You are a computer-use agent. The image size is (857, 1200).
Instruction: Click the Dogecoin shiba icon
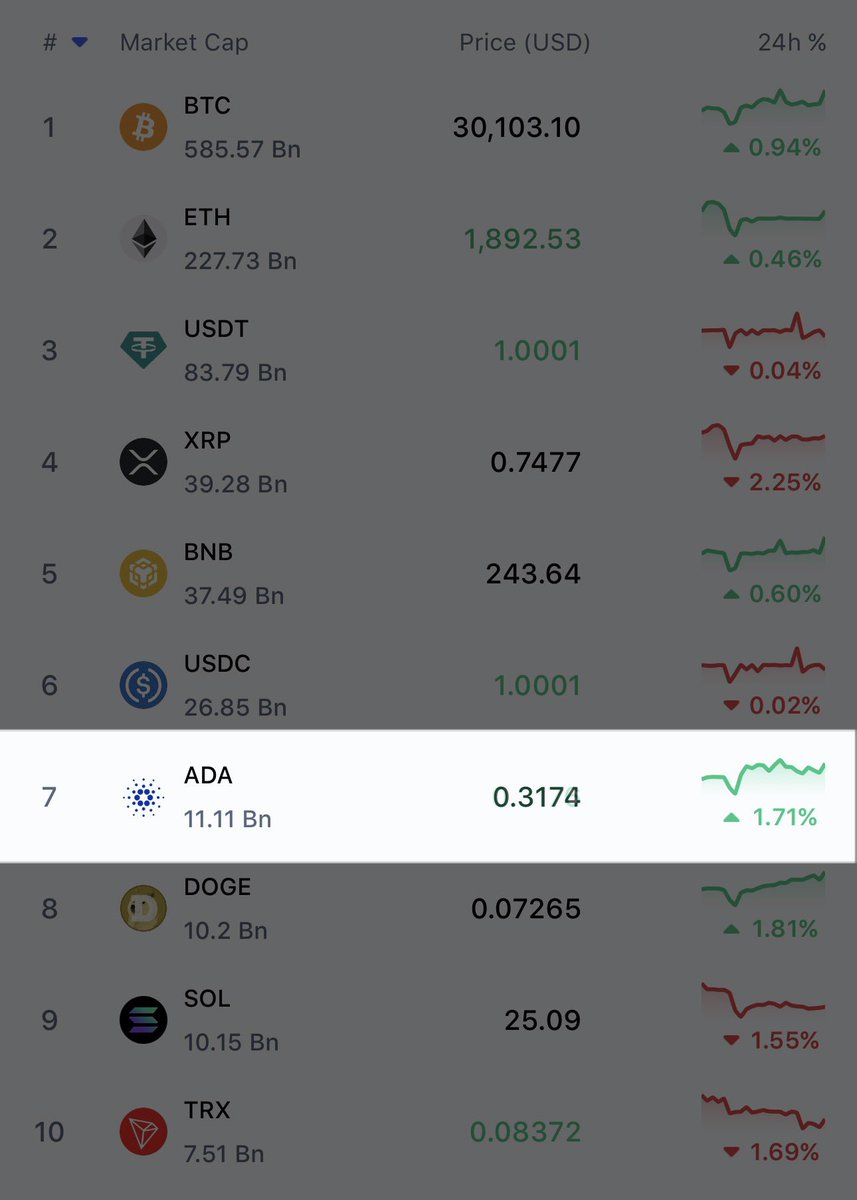144,908
